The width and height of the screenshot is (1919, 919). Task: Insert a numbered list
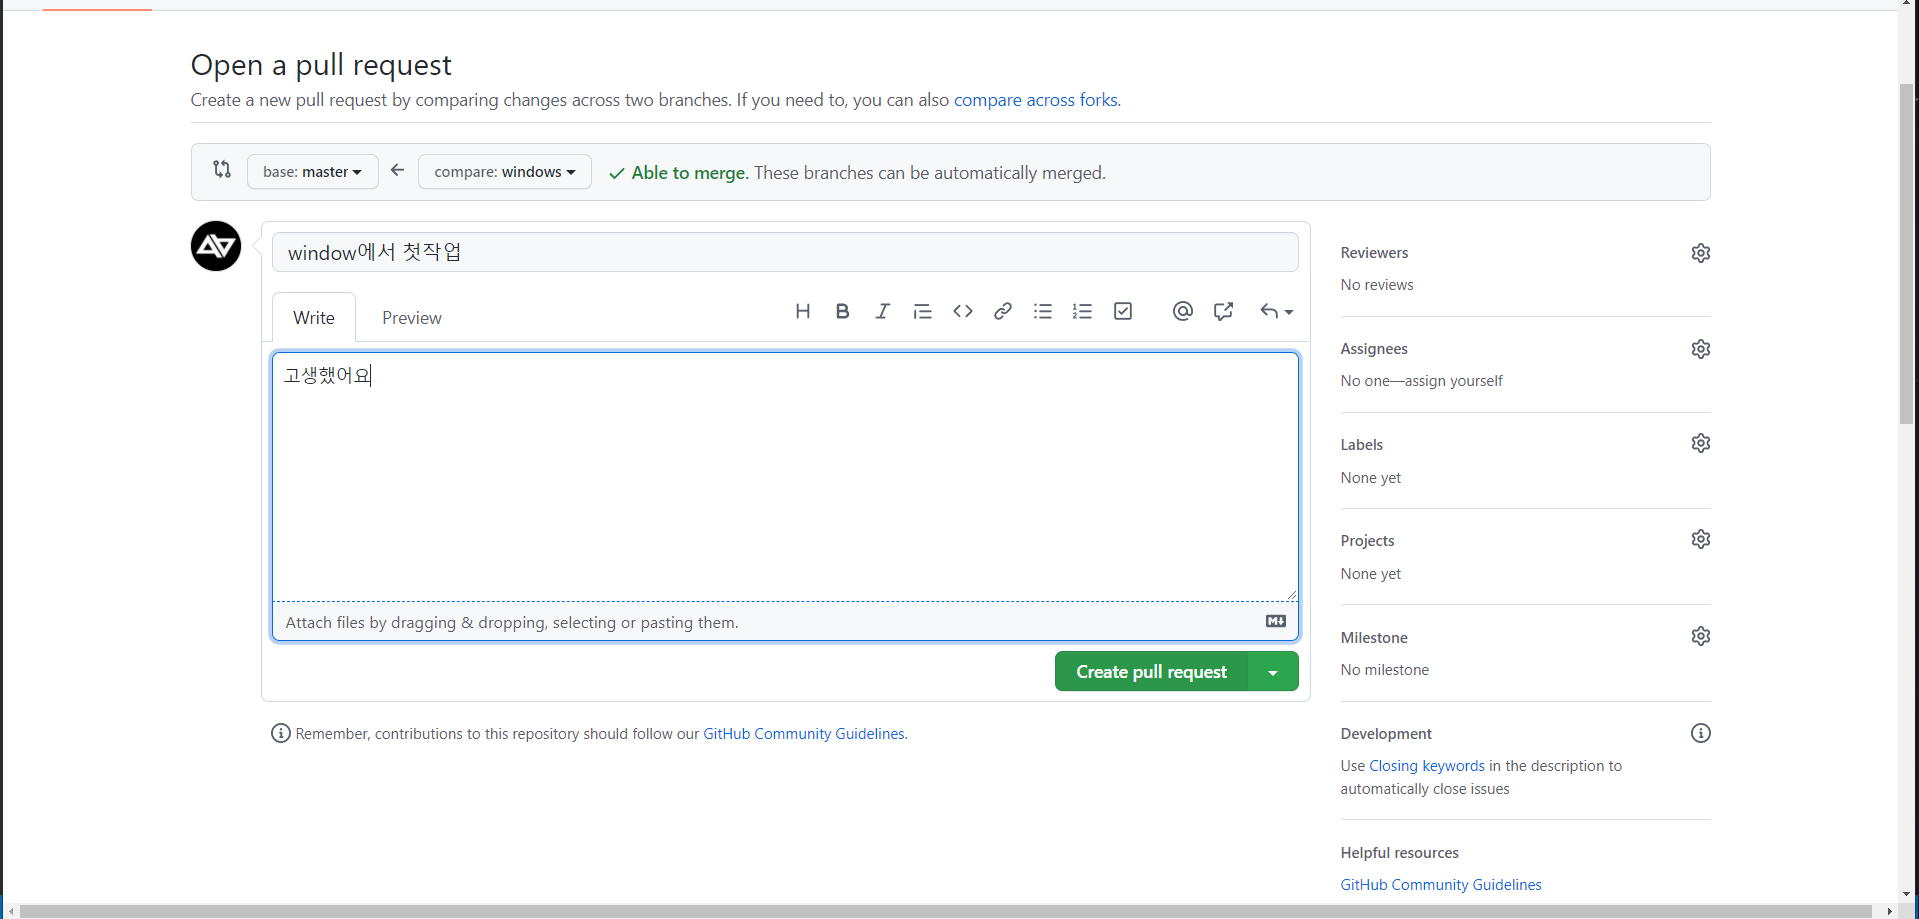[x=1082, y=311]
